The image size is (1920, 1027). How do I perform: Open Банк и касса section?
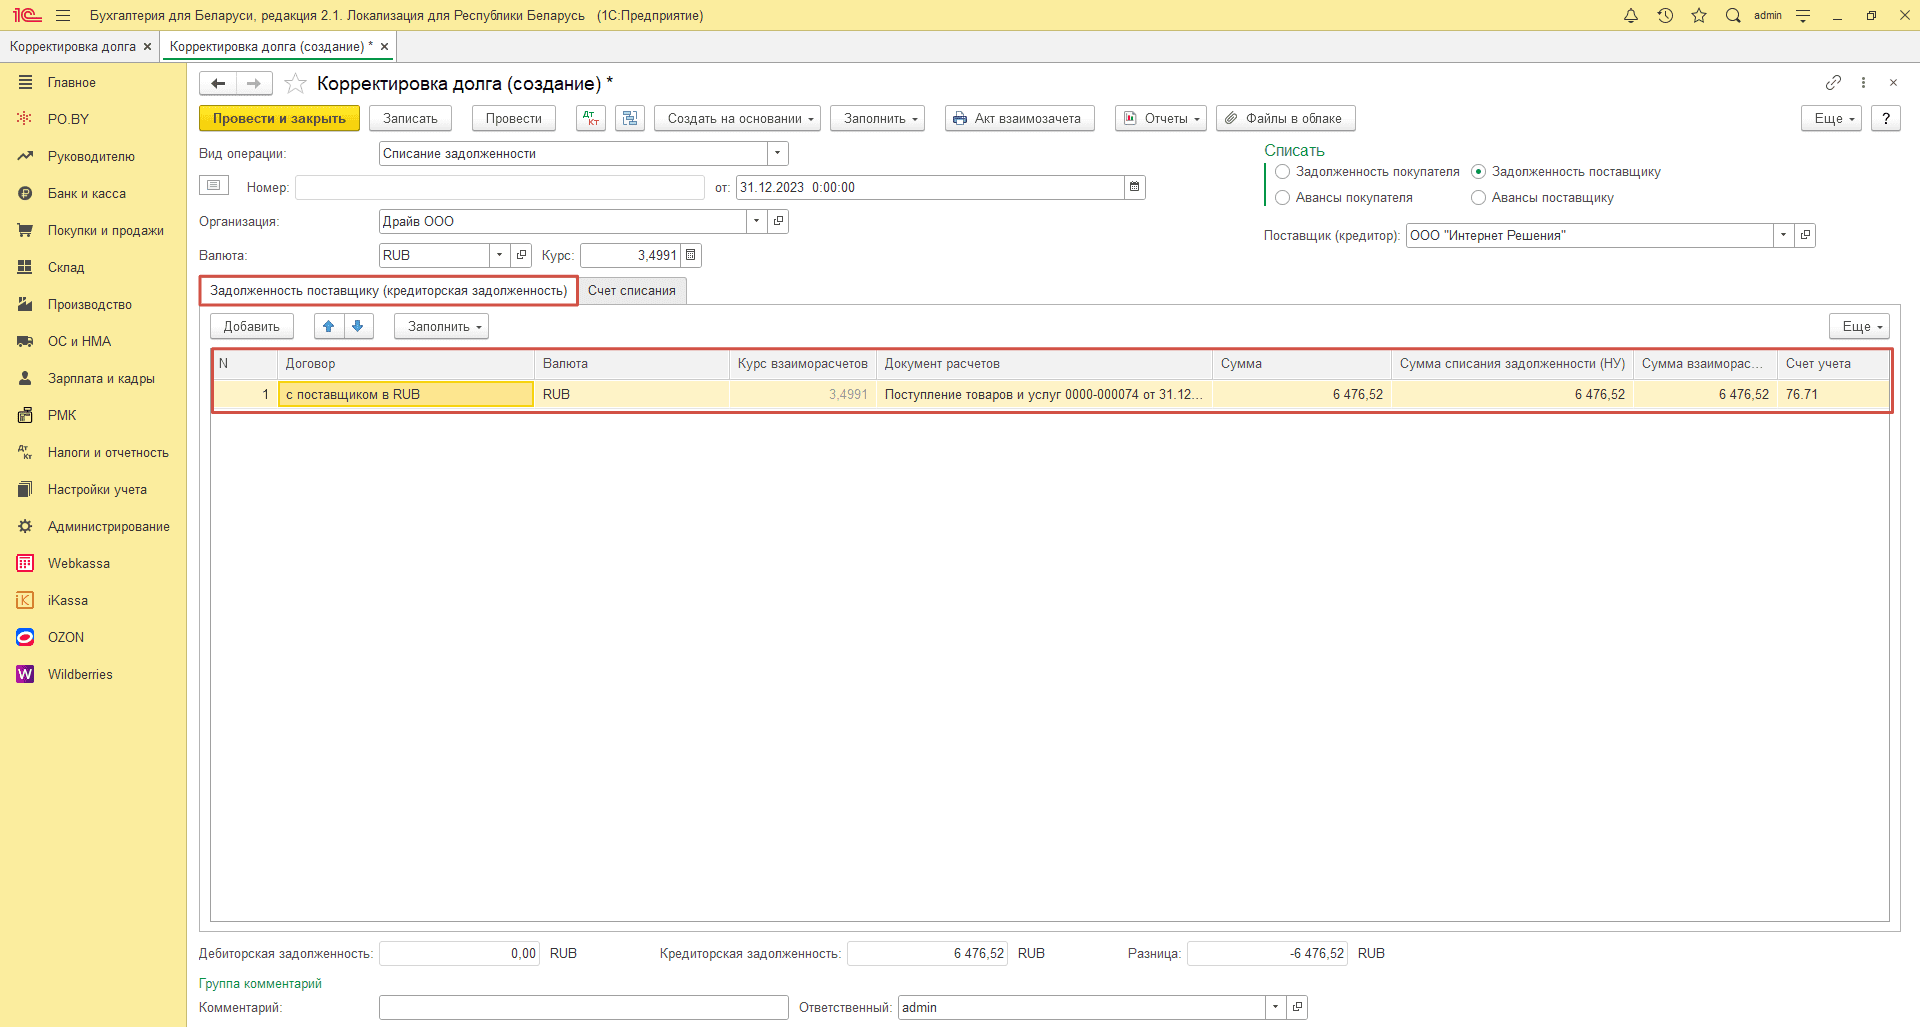click(87, 193)
